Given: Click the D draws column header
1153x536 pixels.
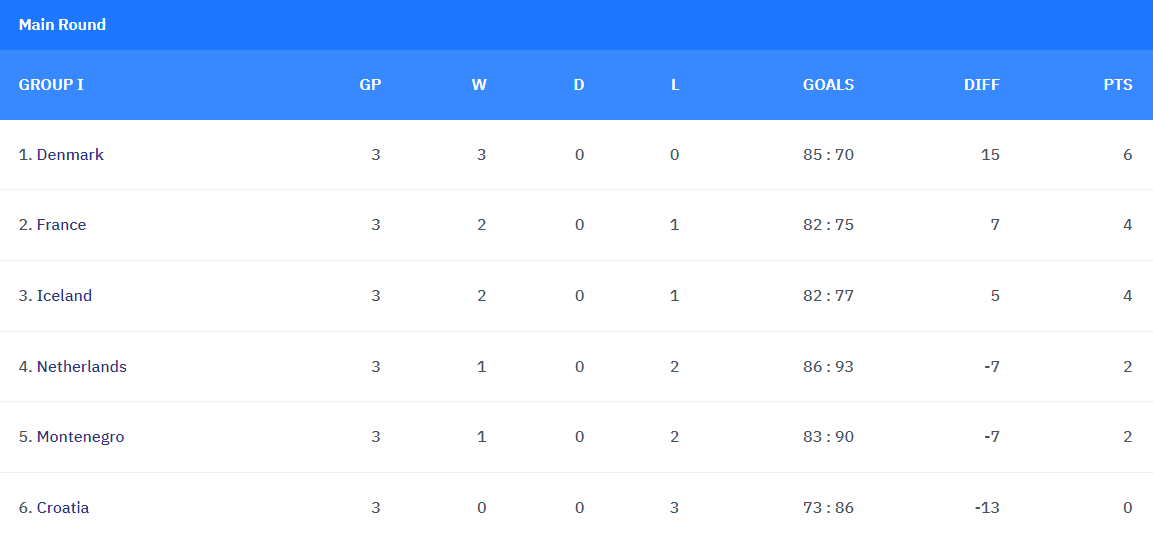Looking at the screenshot, I should click(x=579, y=85).
